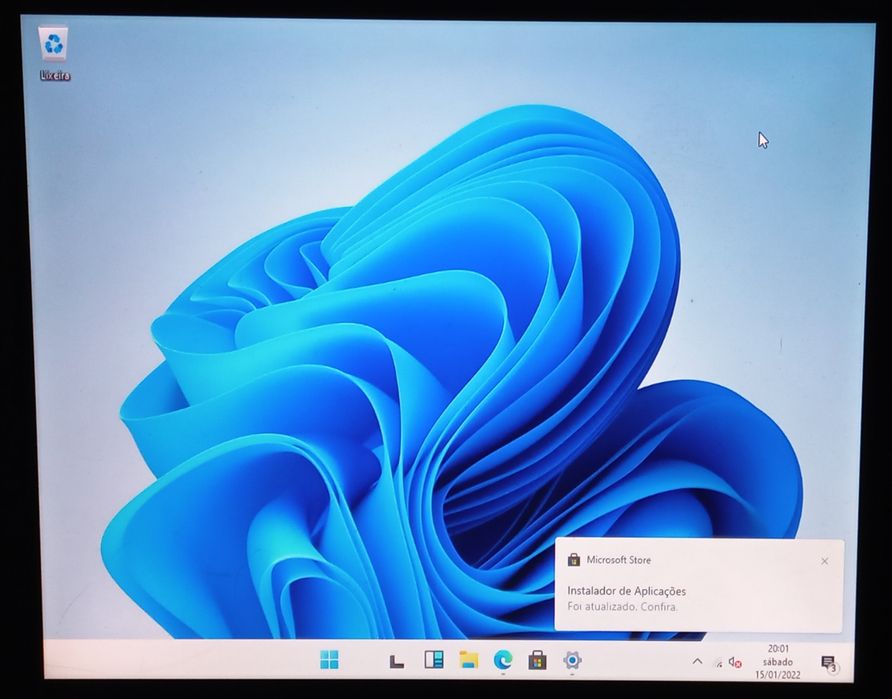This screenshot has height=699, width=892.
Task: Click the muted volume tray icon
Action: pos(734,663)
